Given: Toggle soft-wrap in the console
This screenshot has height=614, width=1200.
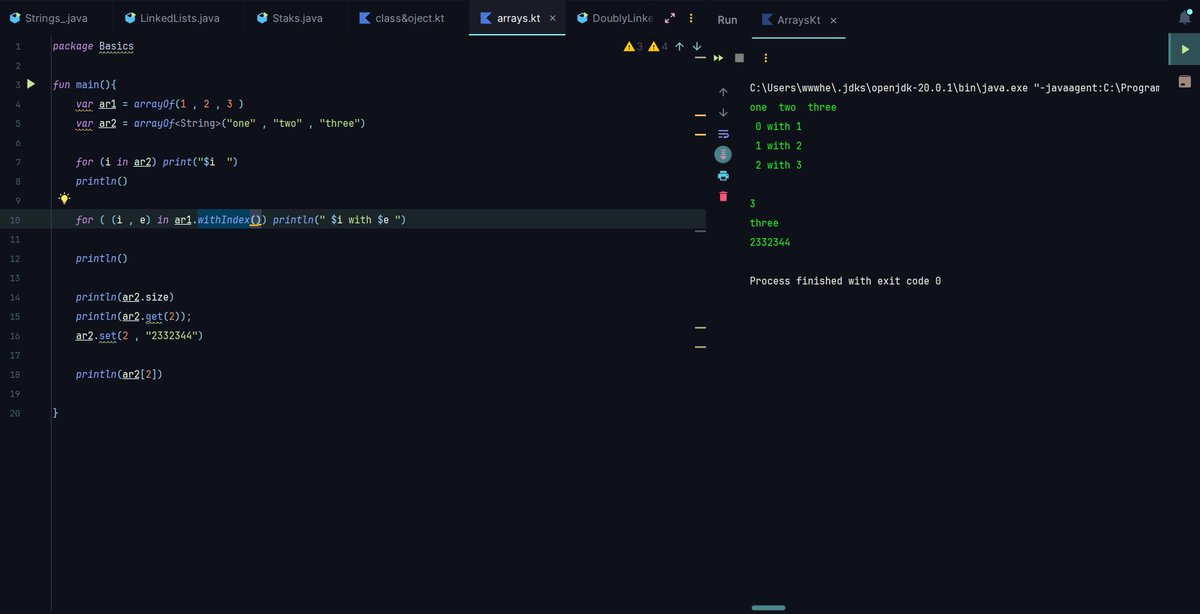Looking at the screenshot, I should (x=723, y=133).
